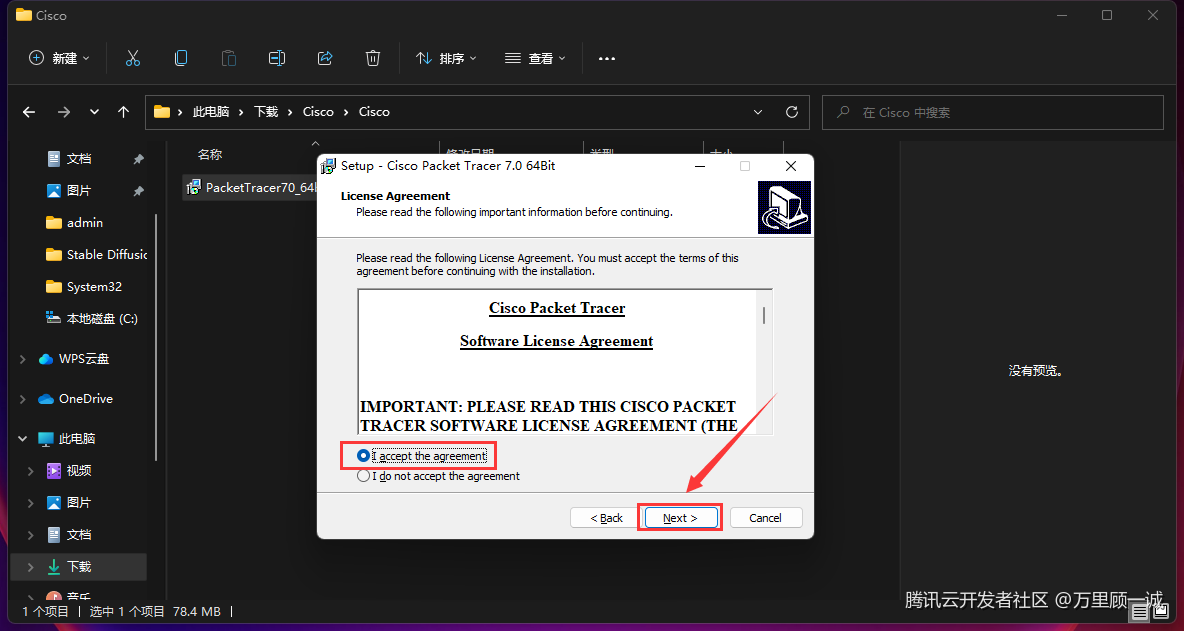Select 'I do not accept the agreement' option

(363, 476)
